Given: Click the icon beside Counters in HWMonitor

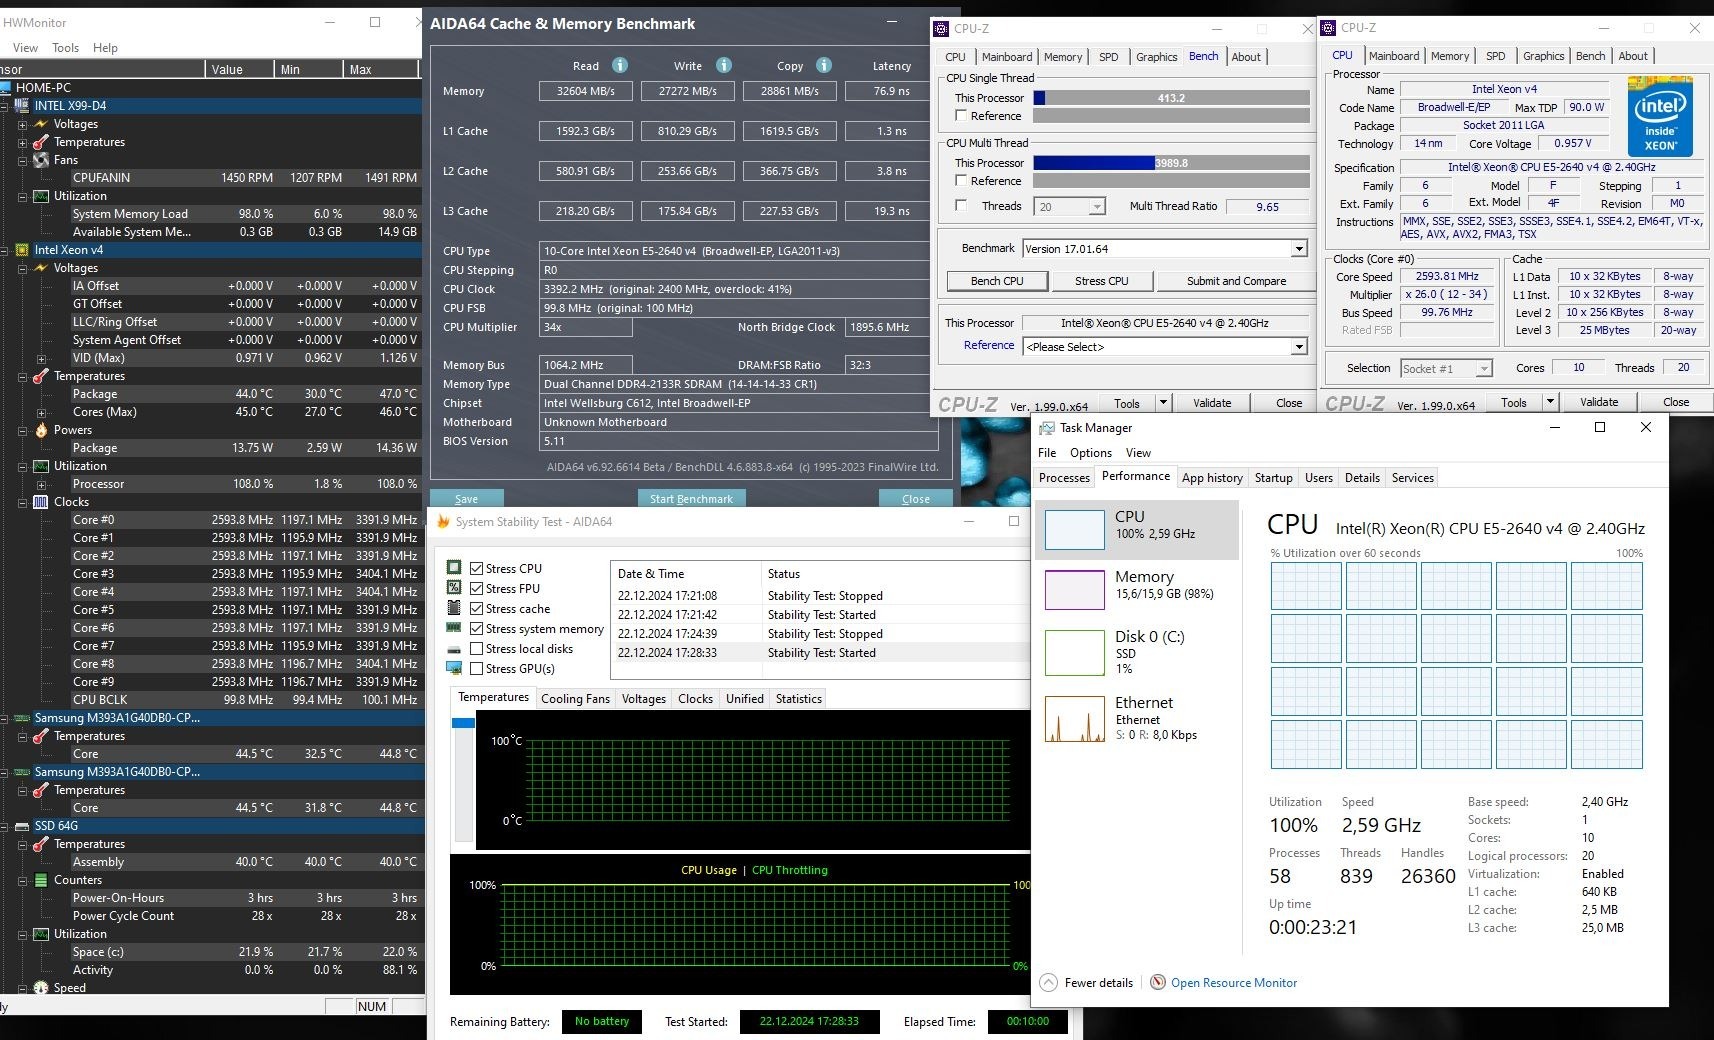Looking at the screenshot, I should (x=41, y=880).
